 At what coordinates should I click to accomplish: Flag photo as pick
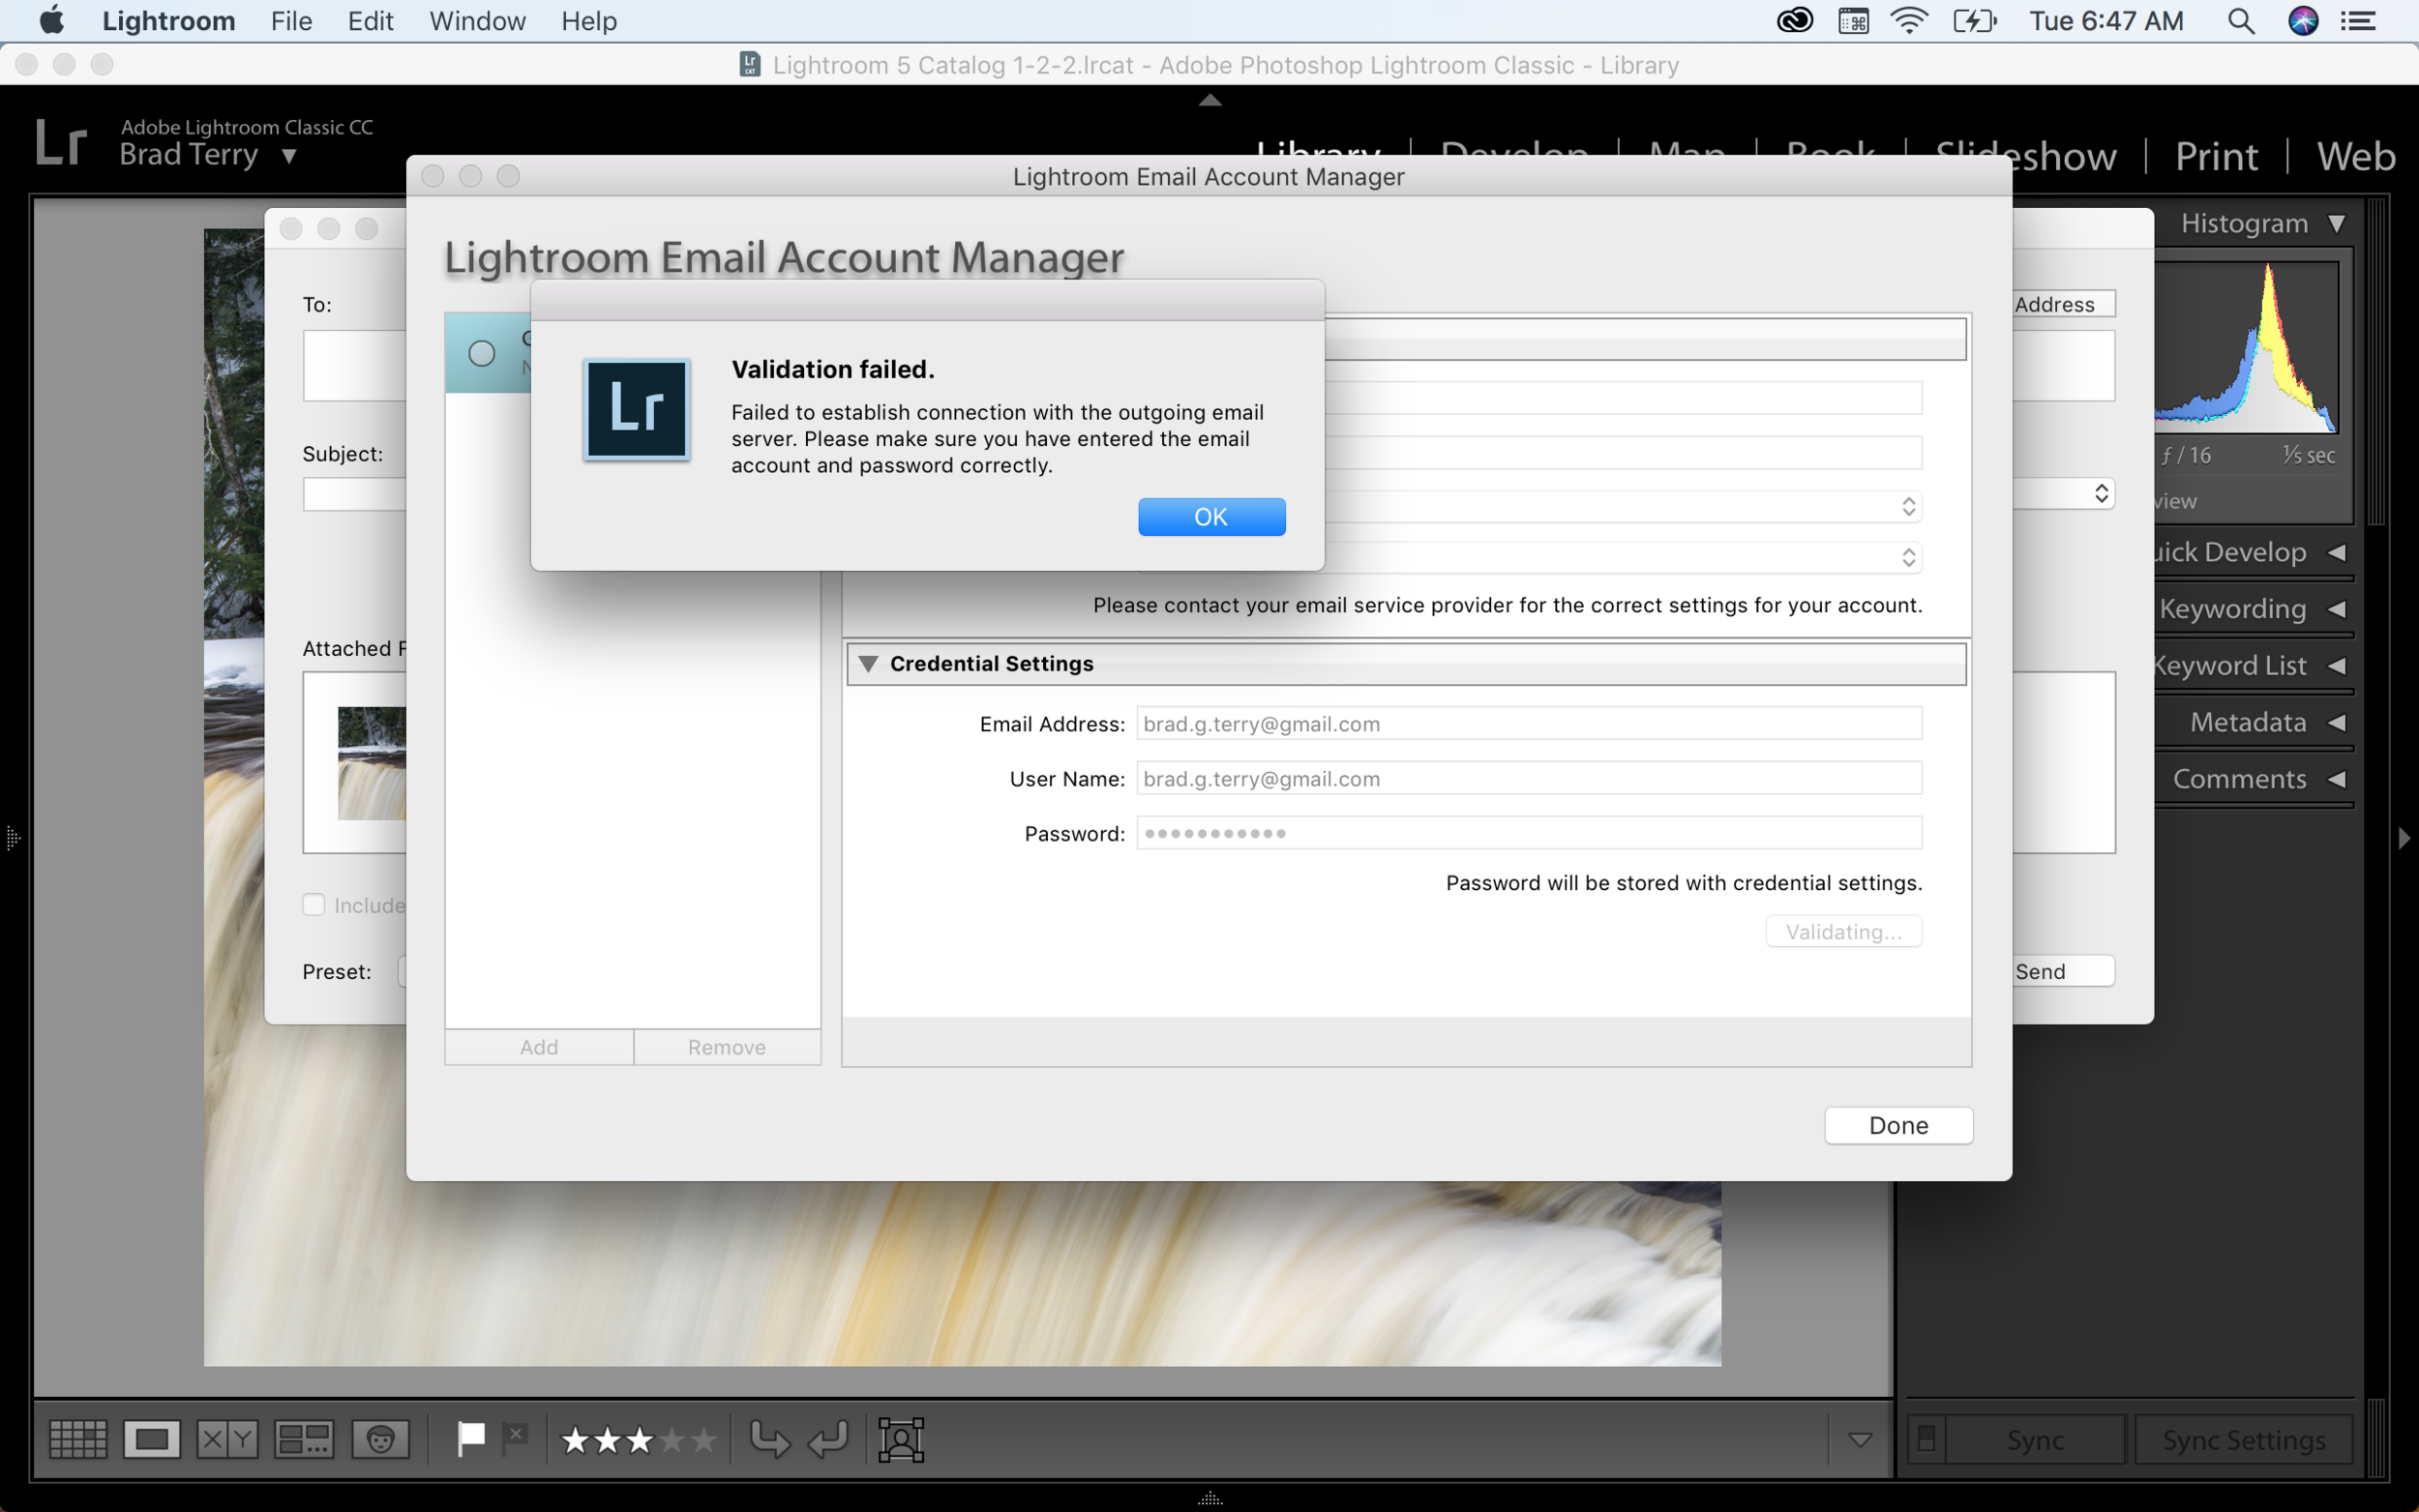[x=471, y=1440]
